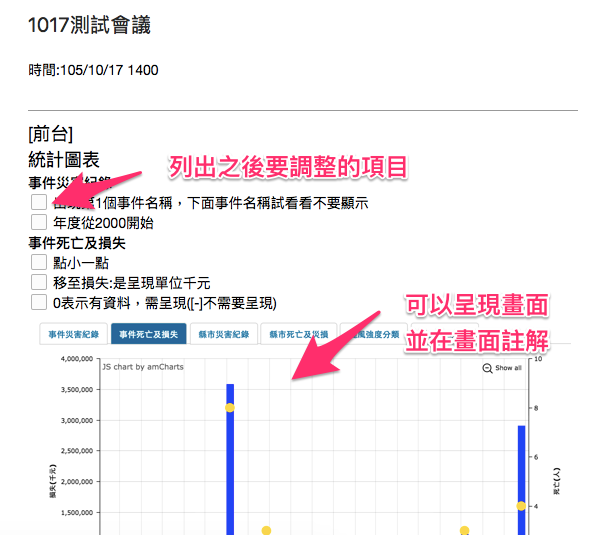Click the yellow data point at death value 4
600x535 pixels.
click(521, 506)
